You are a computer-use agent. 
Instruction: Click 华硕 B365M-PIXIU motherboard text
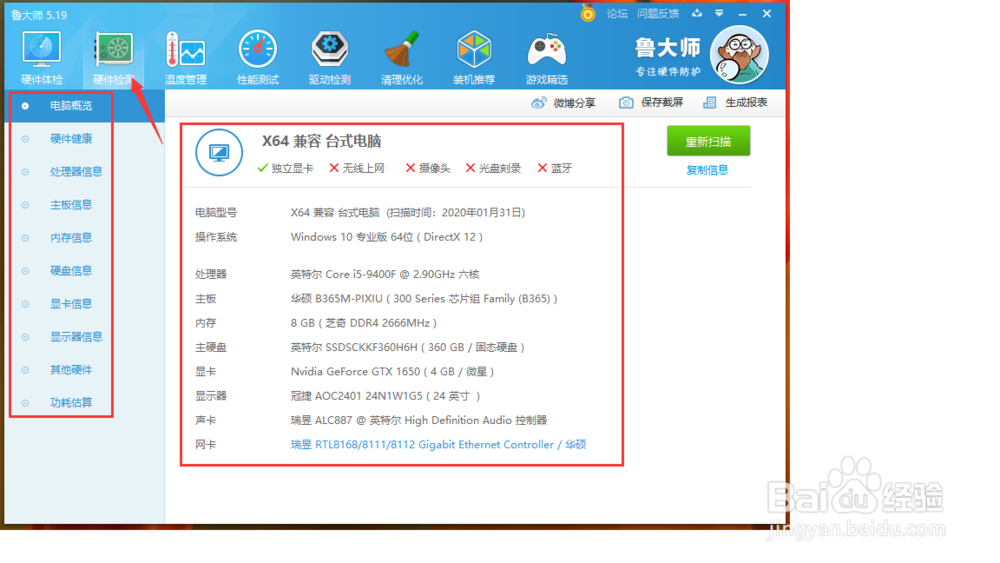pos(424,298)
